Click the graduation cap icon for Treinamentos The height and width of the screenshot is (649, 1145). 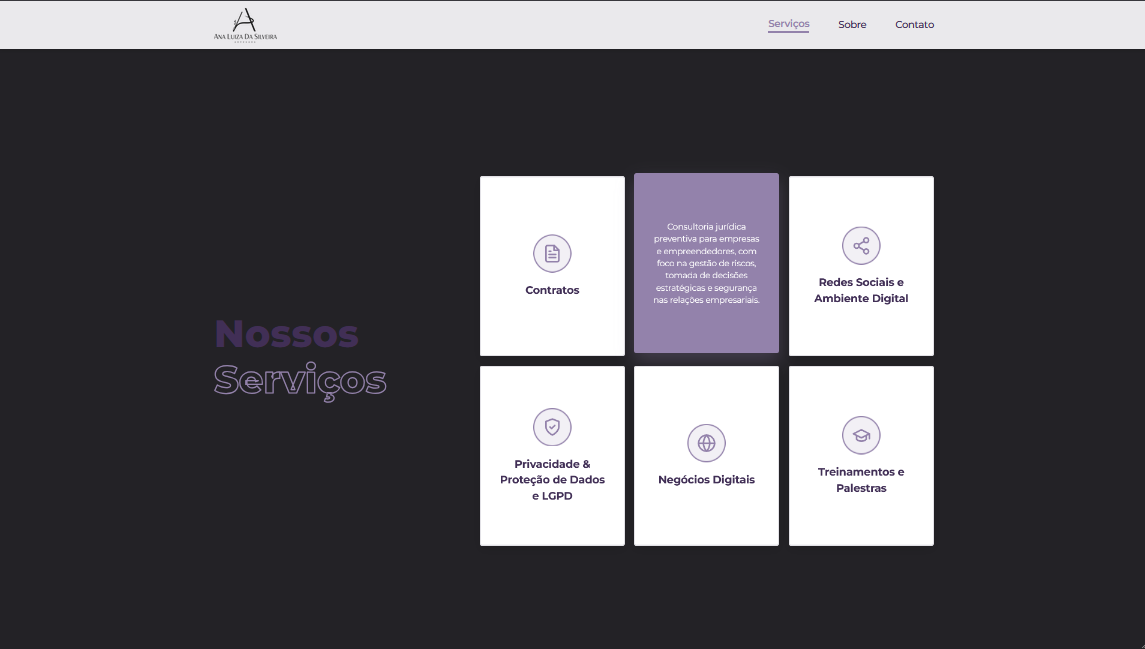[861, 435]
